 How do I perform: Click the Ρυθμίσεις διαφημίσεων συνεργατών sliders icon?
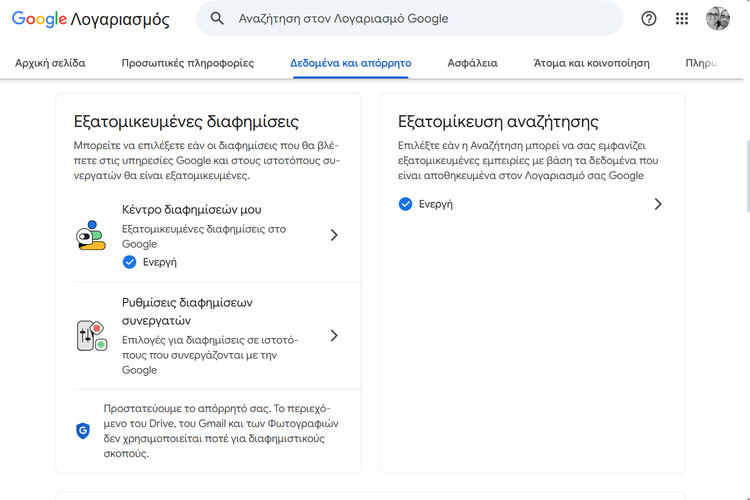[x=91, y=335]
